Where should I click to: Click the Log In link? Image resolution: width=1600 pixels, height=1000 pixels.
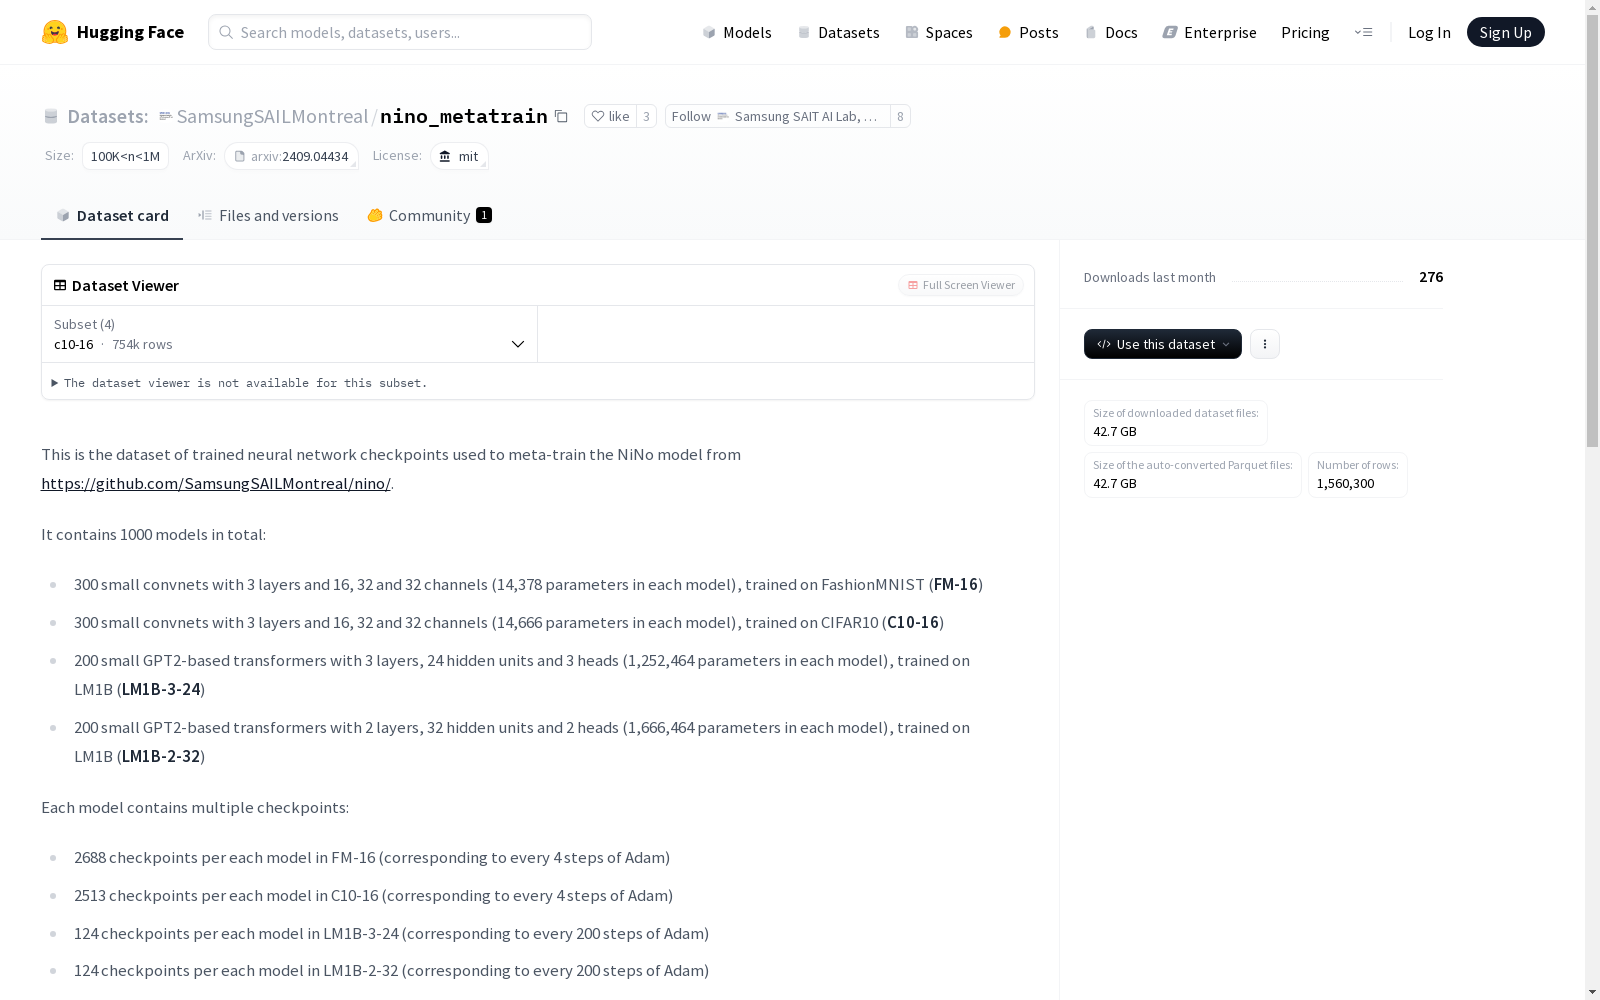click(1429, 32)
